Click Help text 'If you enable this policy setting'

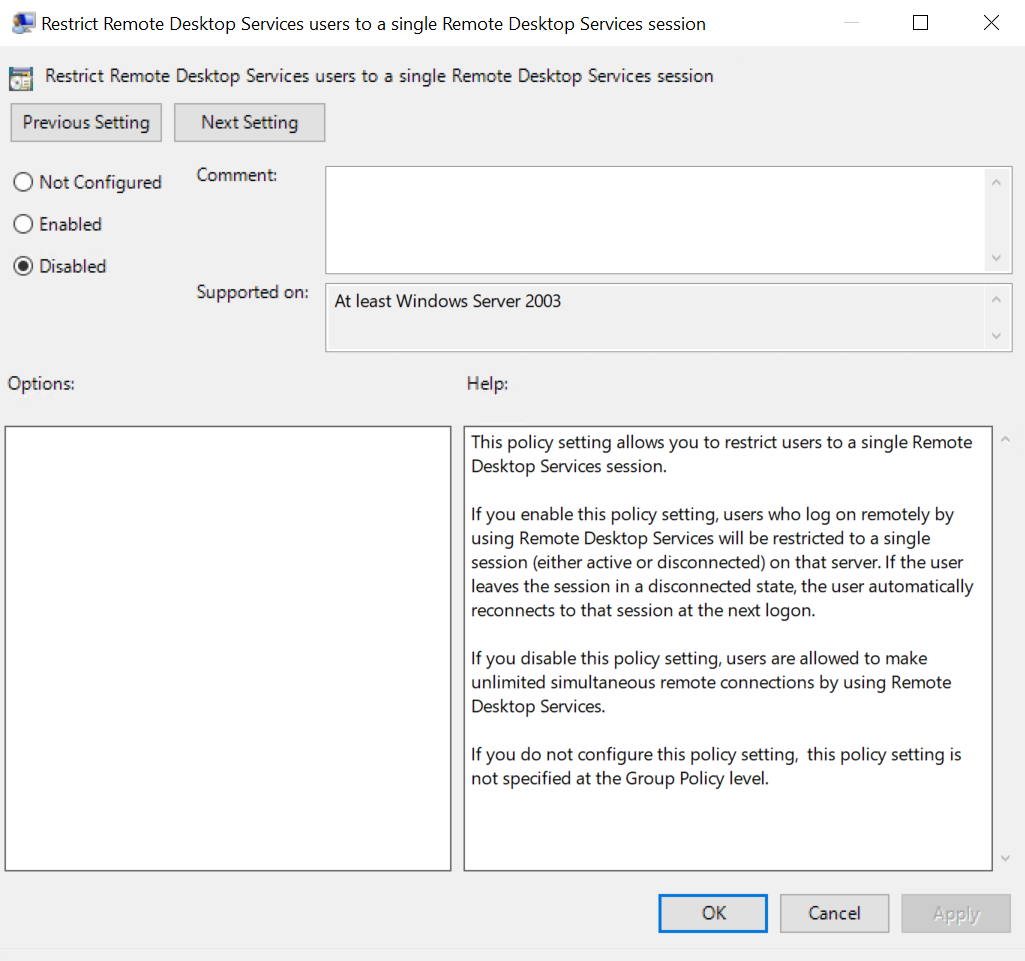click(594, 514)
